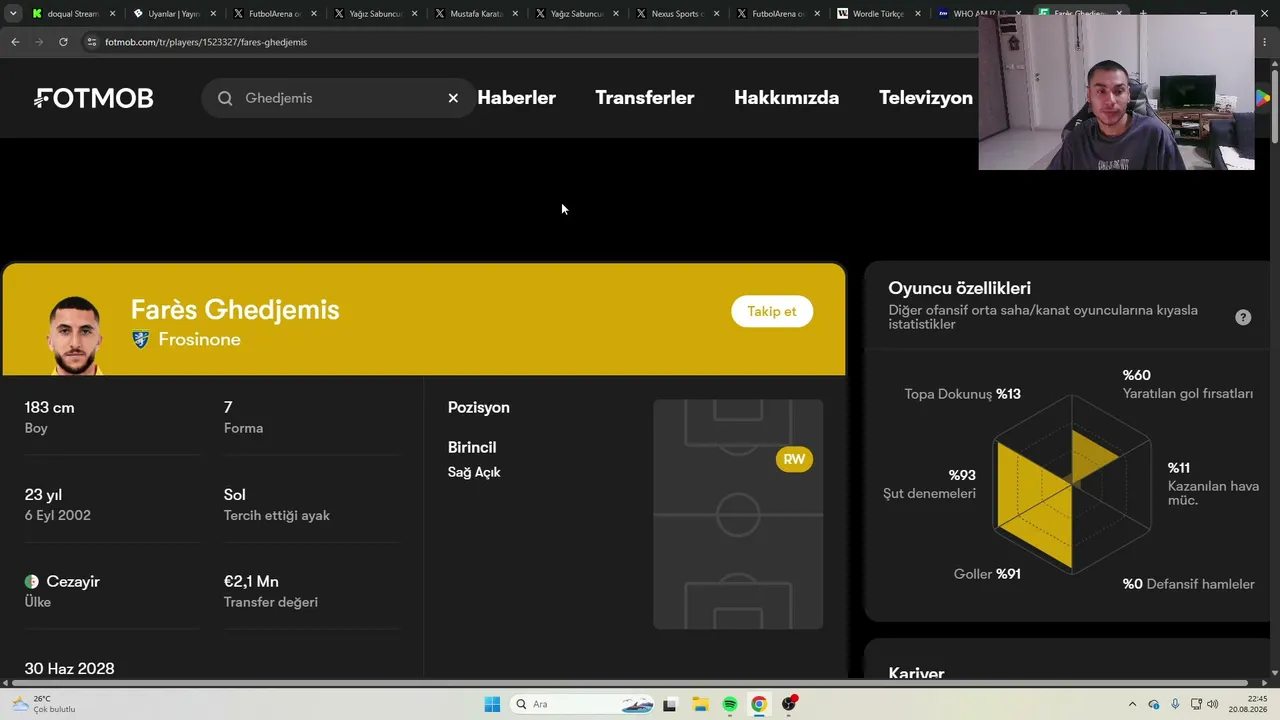Follow player with Takip et button
This screenshot has height=720, width=1280.
pos(772,311)
